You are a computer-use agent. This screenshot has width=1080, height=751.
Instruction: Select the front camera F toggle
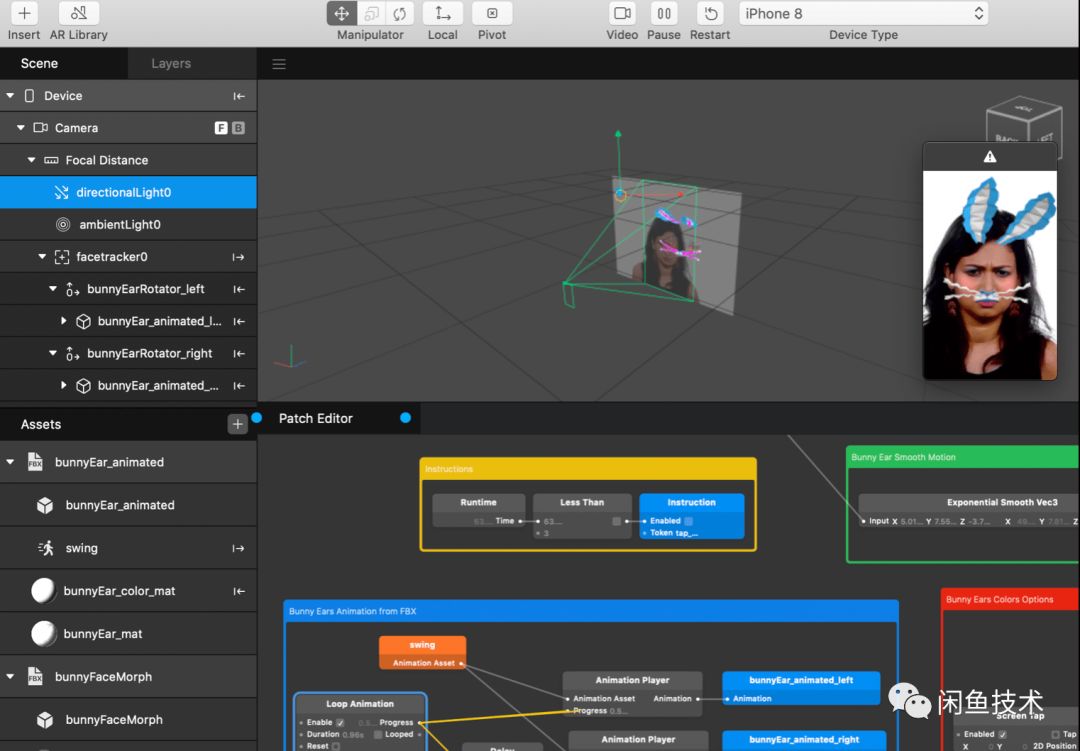pyautogui.click(x=221, y=128)
